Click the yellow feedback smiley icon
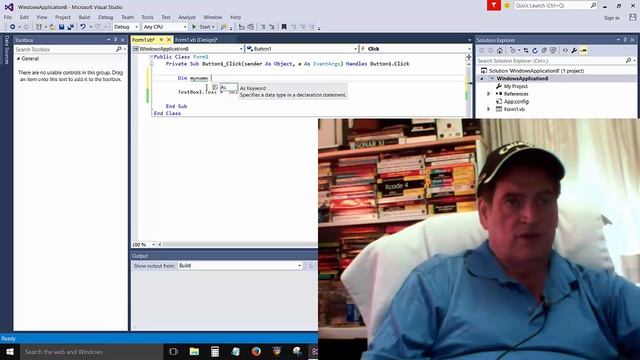Screen dimensions: 640x360 pos(507,5)
